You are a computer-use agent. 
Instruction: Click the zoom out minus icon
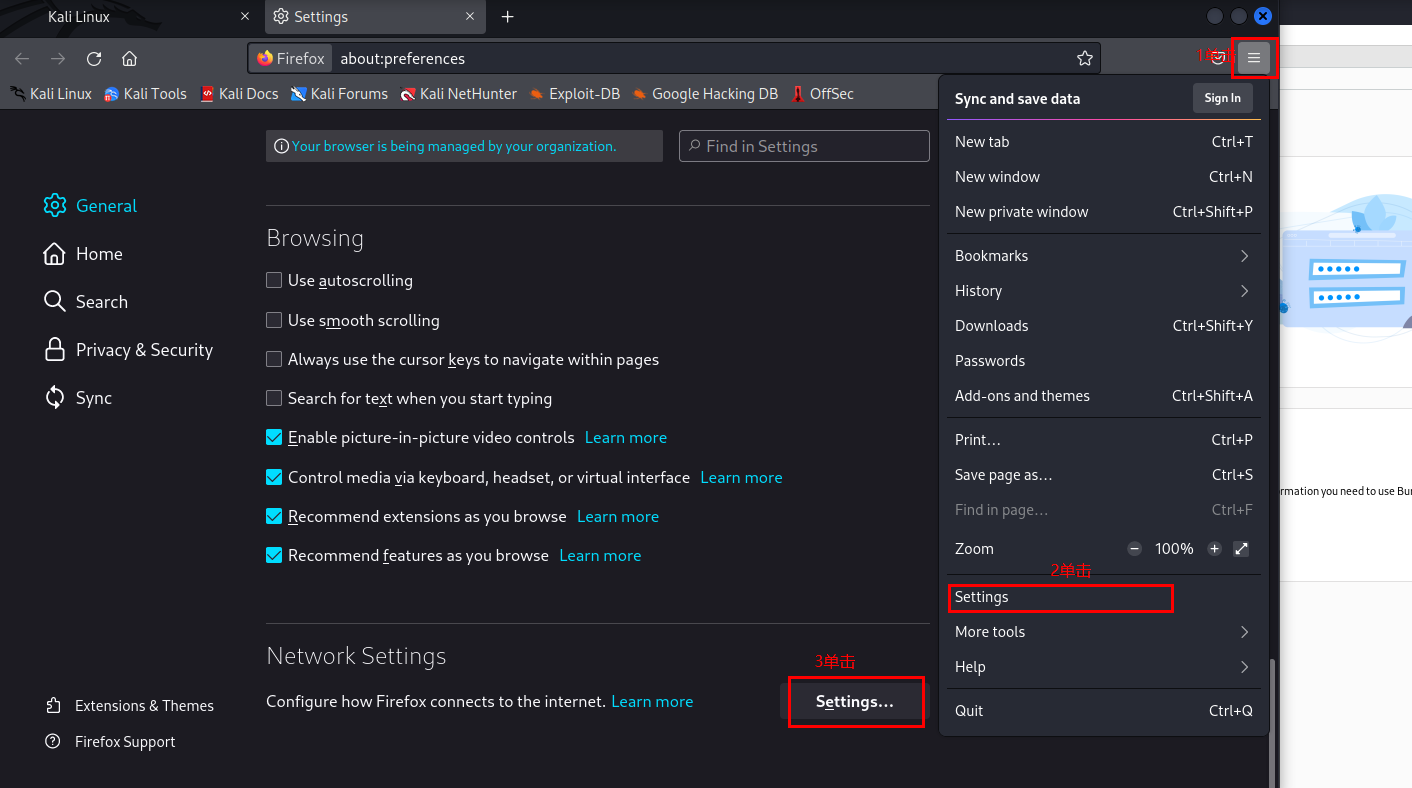point(1134,549)
